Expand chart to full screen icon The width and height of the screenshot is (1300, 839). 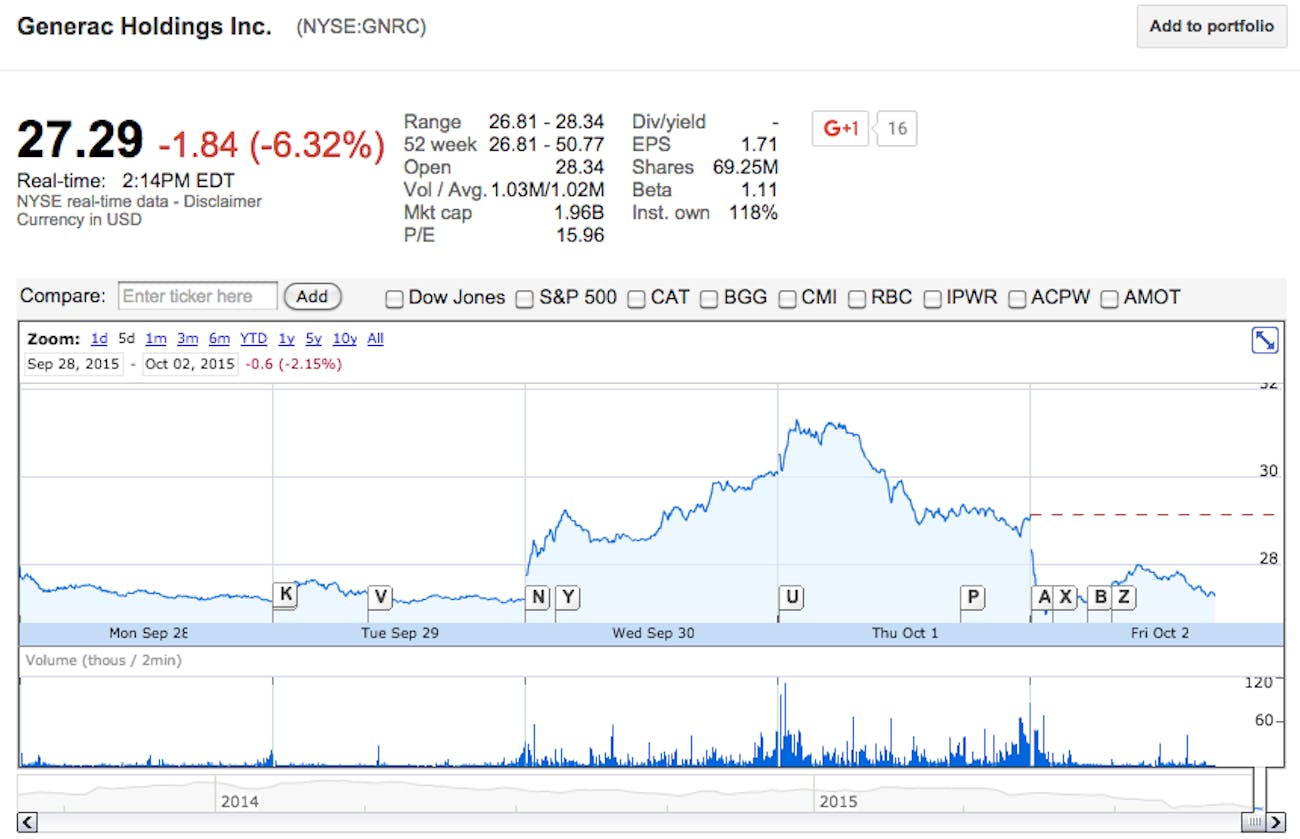tap(1265, 341)
